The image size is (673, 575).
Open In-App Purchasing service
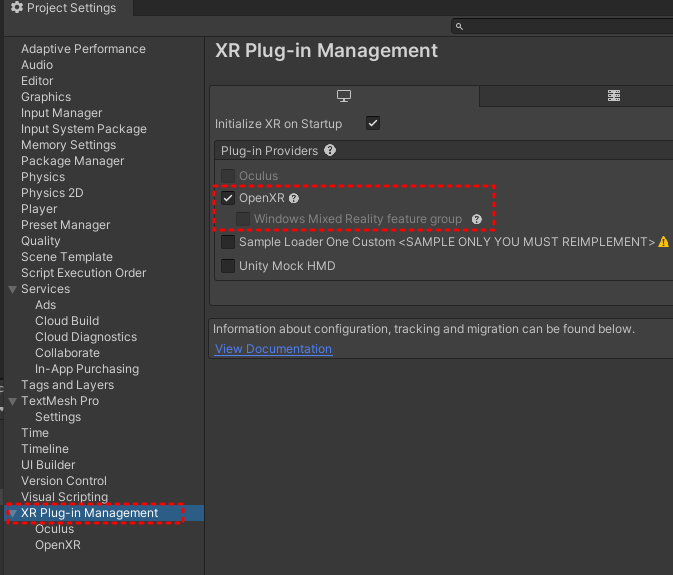pyautogui.click(x=87, y=369)
